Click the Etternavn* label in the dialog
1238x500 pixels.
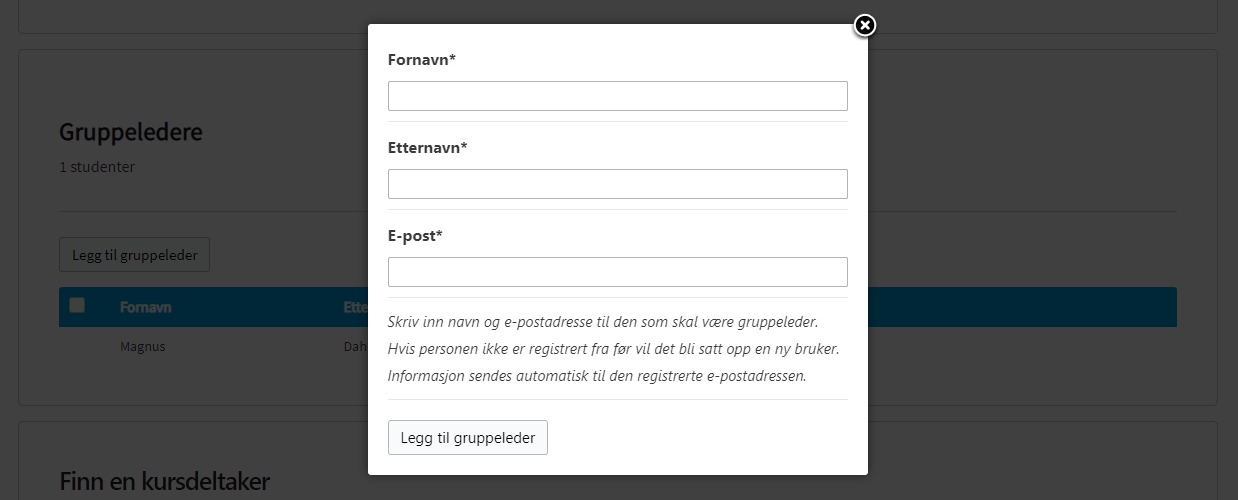pos(427,148)
